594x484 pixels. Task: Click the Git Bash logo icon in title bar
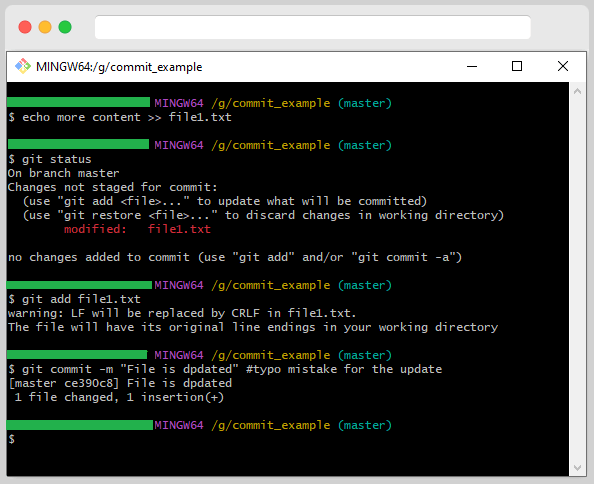tap(23, 66)
